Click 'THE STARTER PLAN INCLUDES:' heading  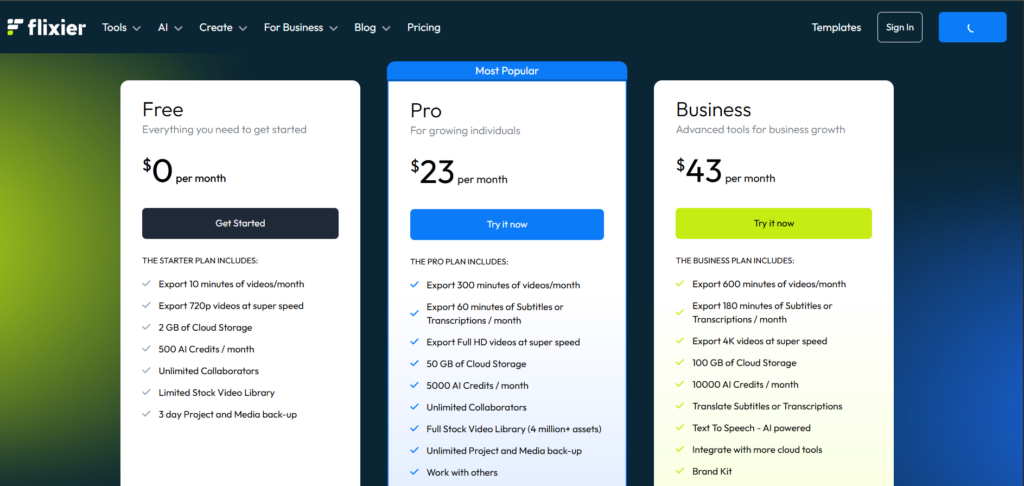(x=200, y=261)
